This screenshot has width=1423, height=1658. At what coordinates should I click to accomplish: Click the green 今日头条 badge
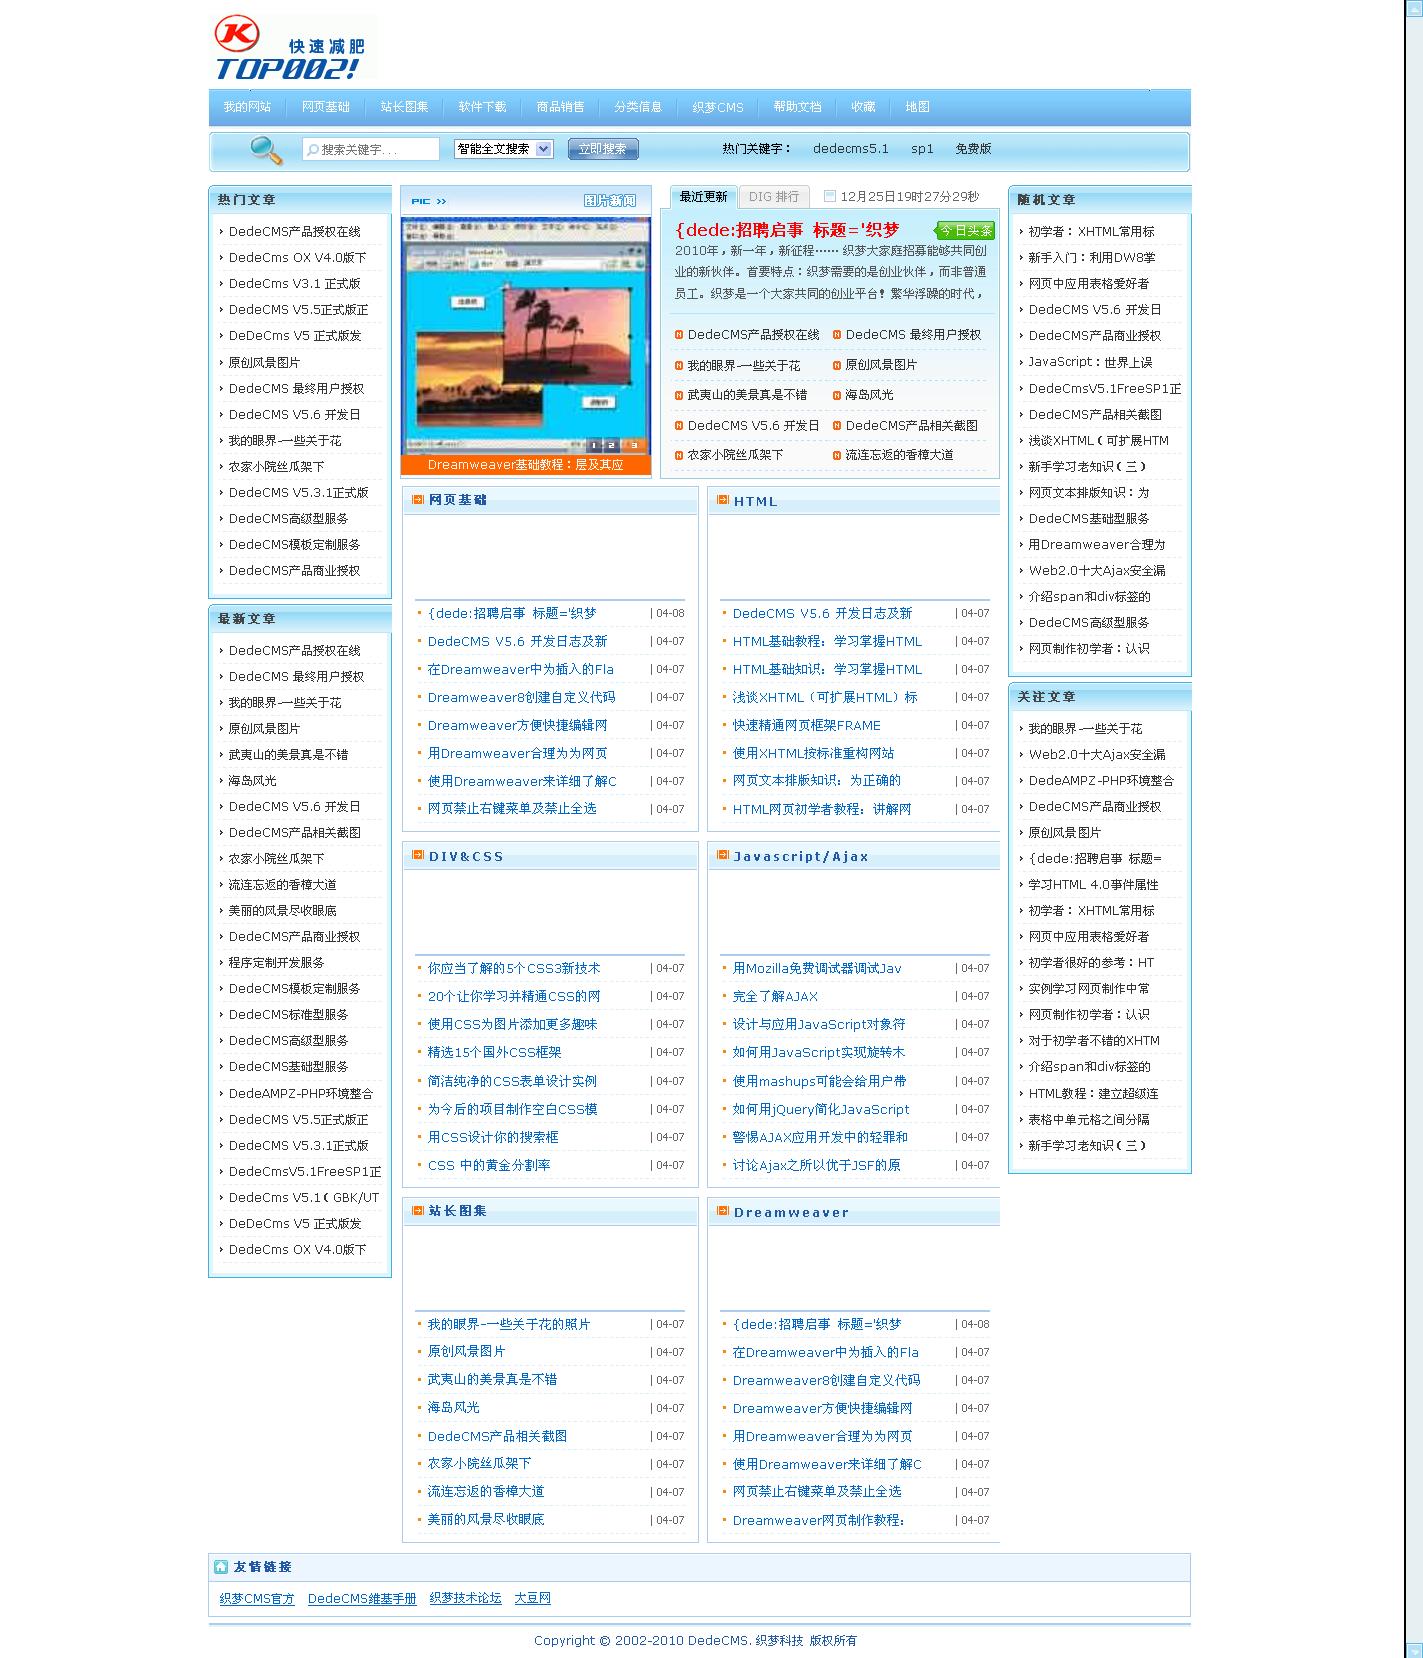coord(964,230)
